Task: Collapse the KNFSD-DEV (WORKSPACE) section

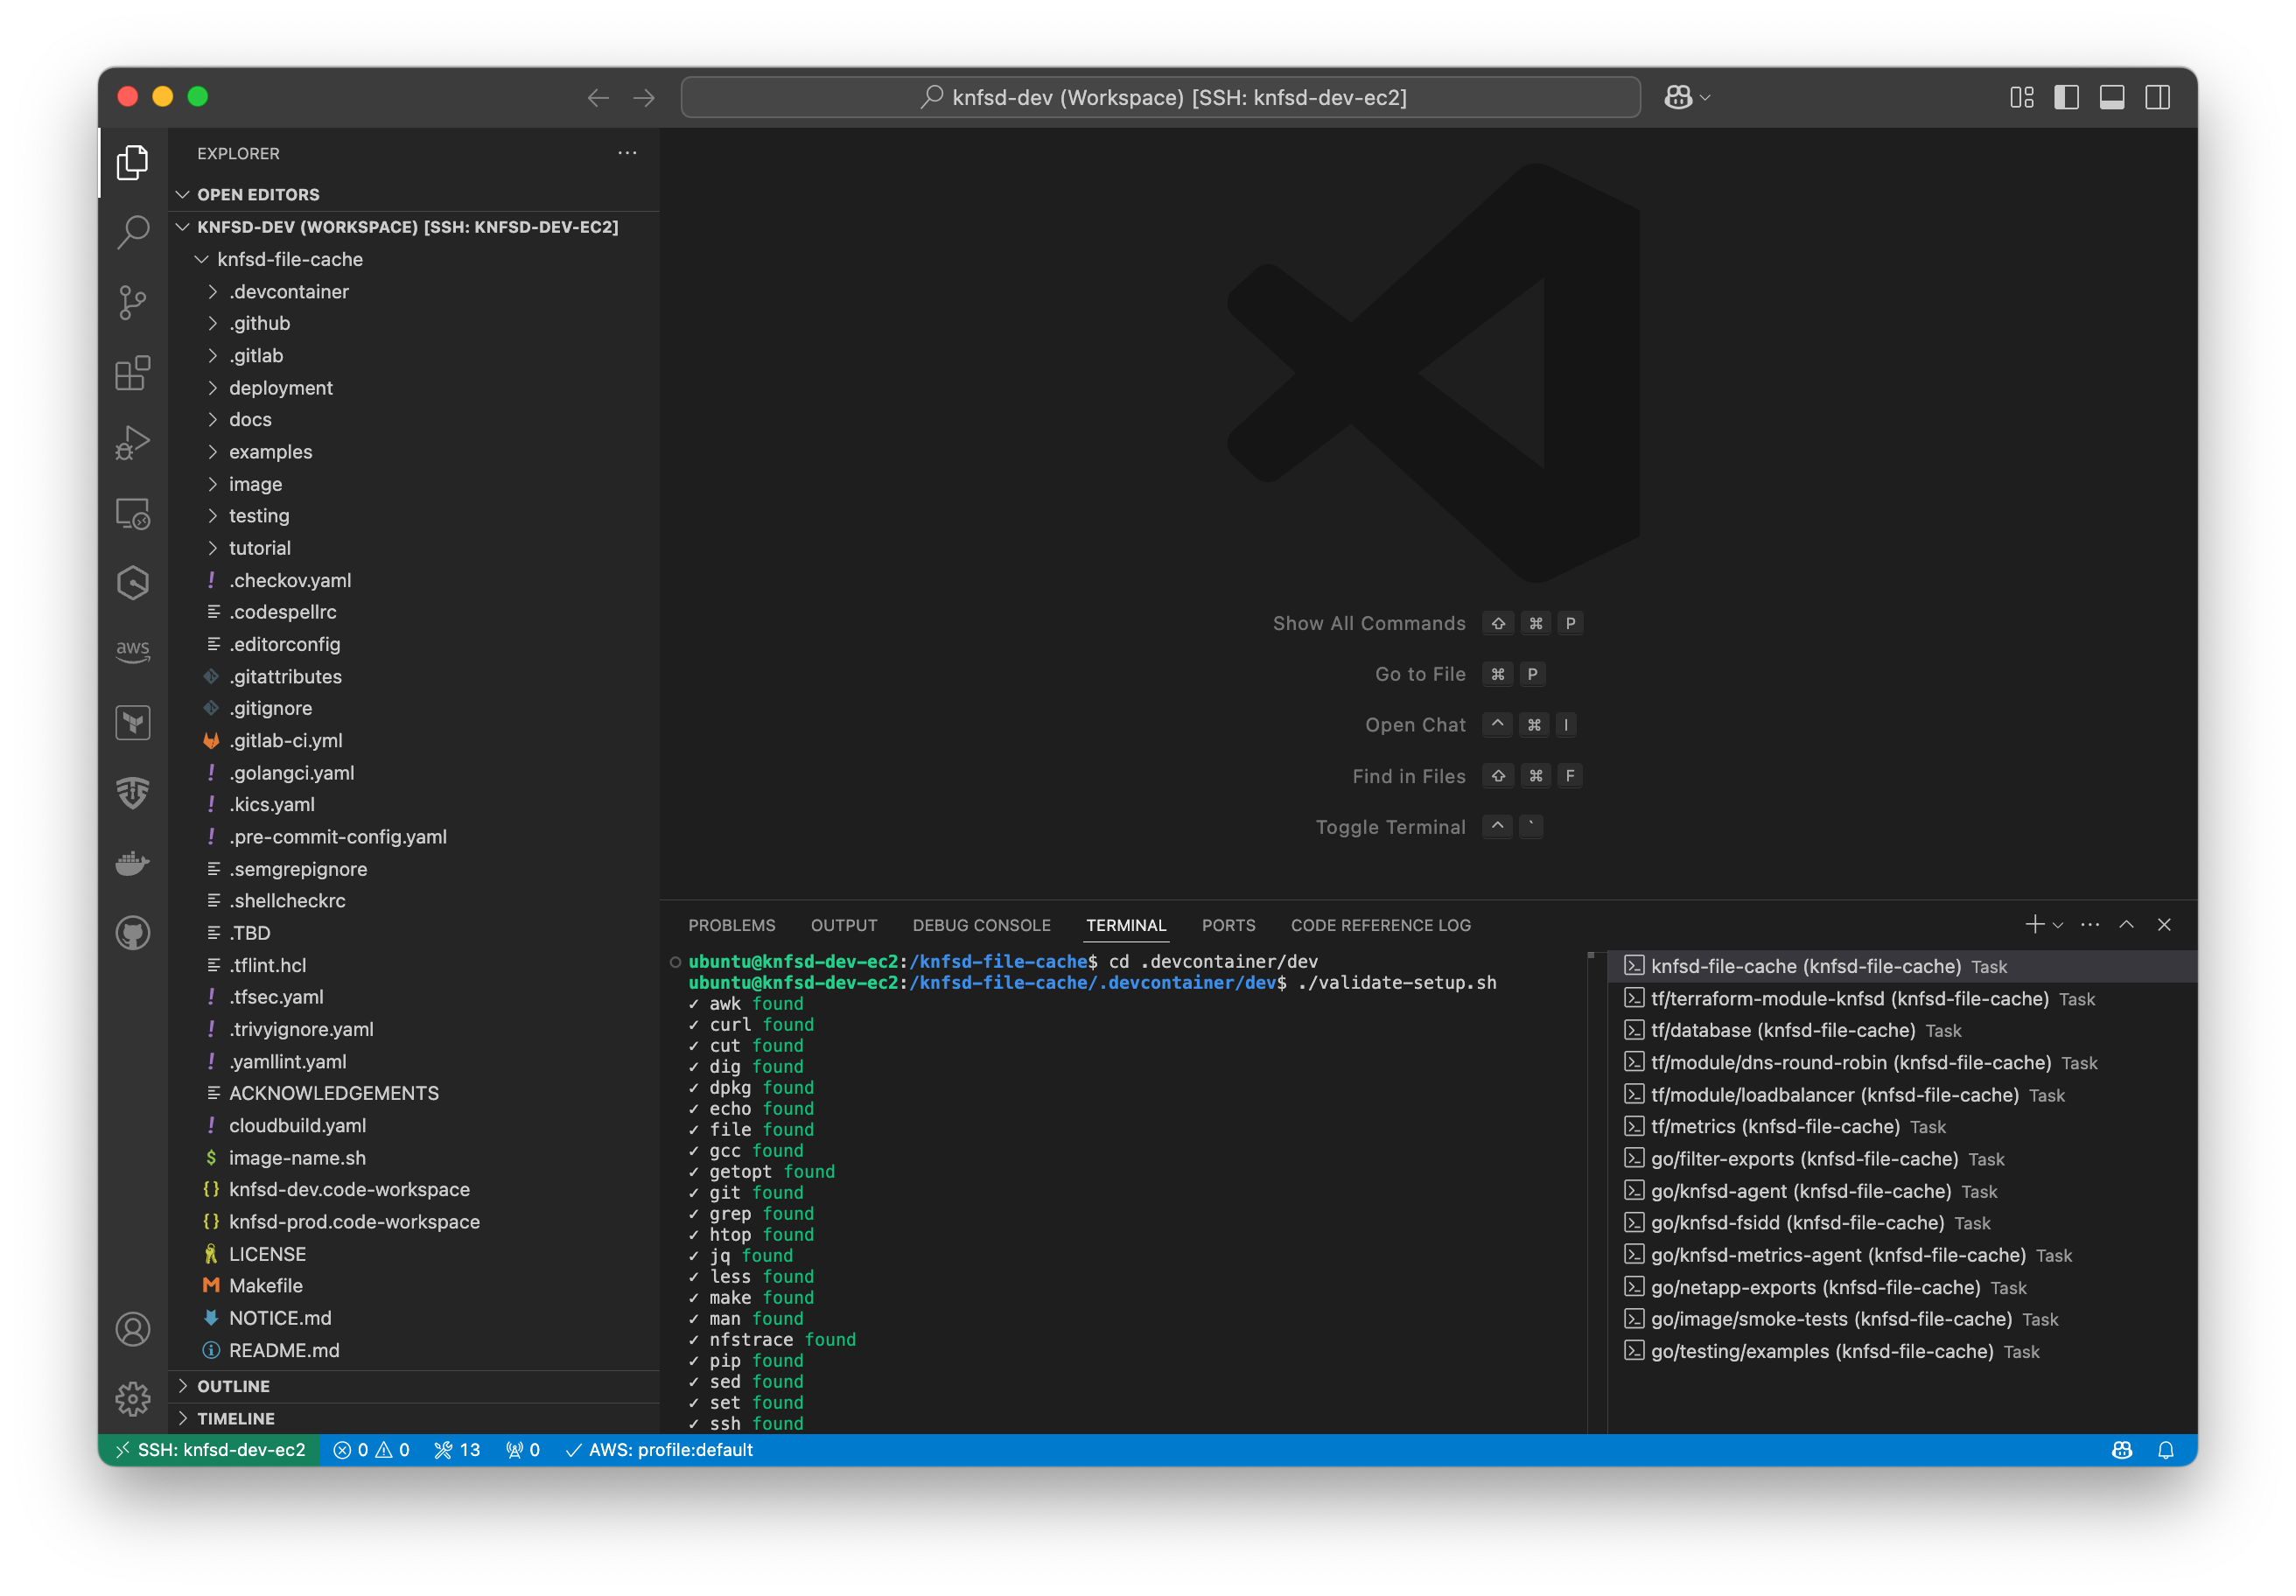Action: click(414, 227)
